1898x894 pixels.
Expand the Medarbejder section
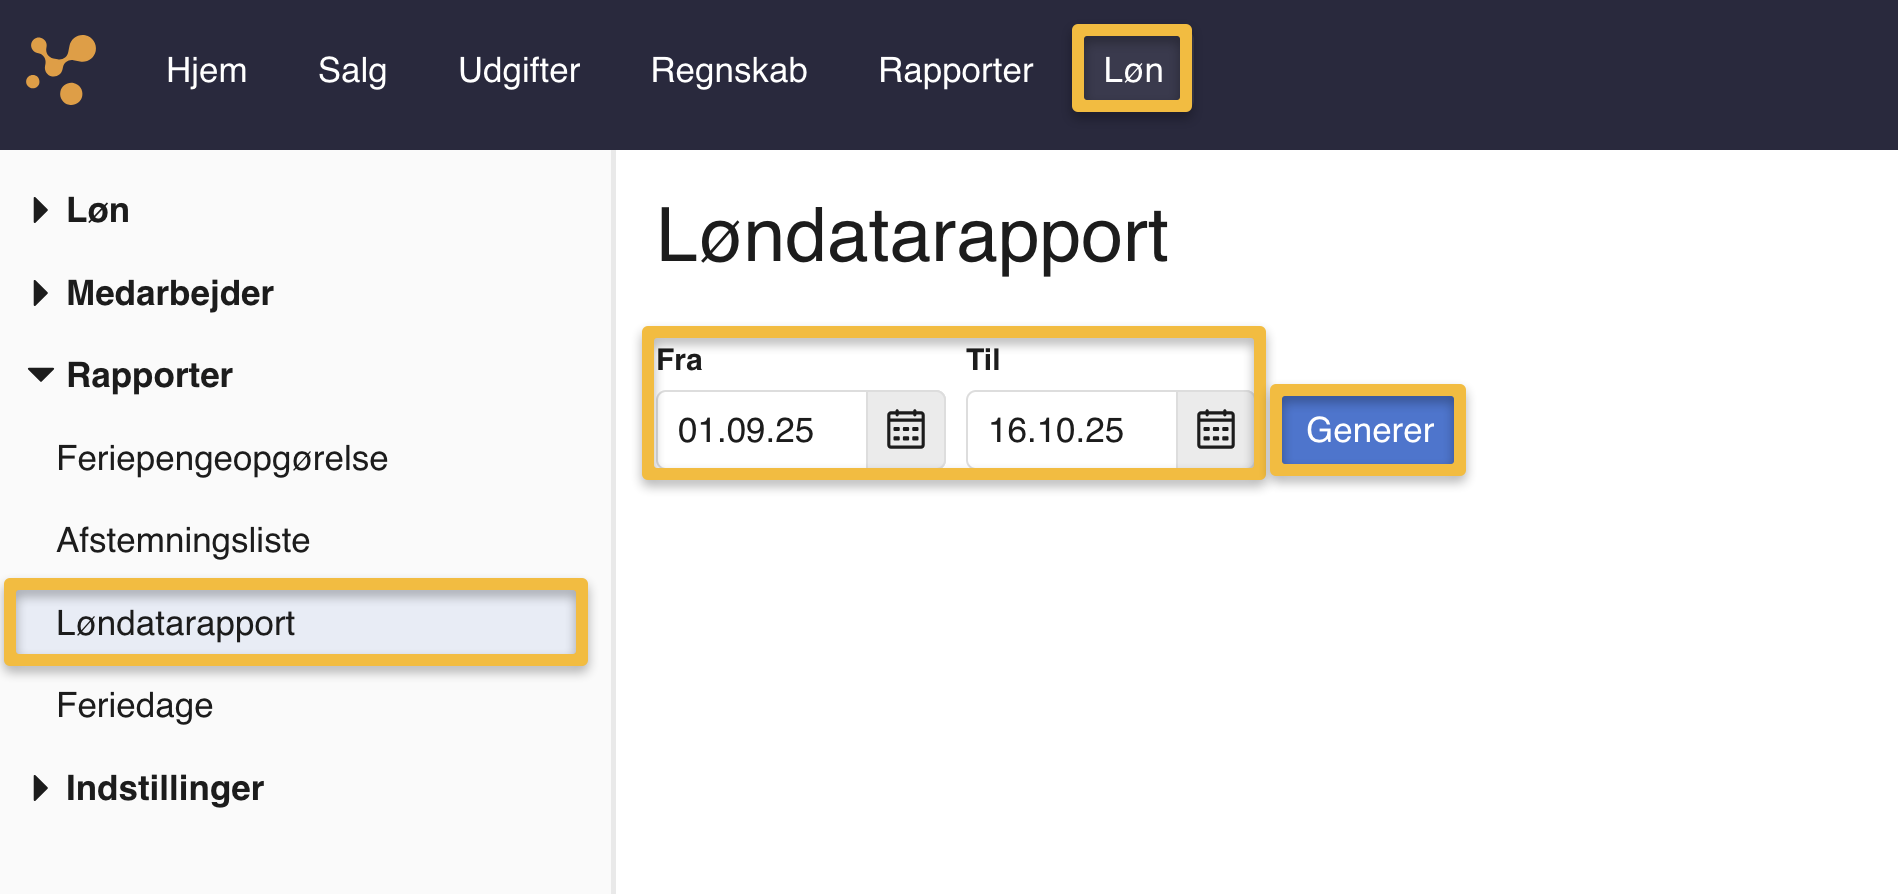(x=168, y=293)
